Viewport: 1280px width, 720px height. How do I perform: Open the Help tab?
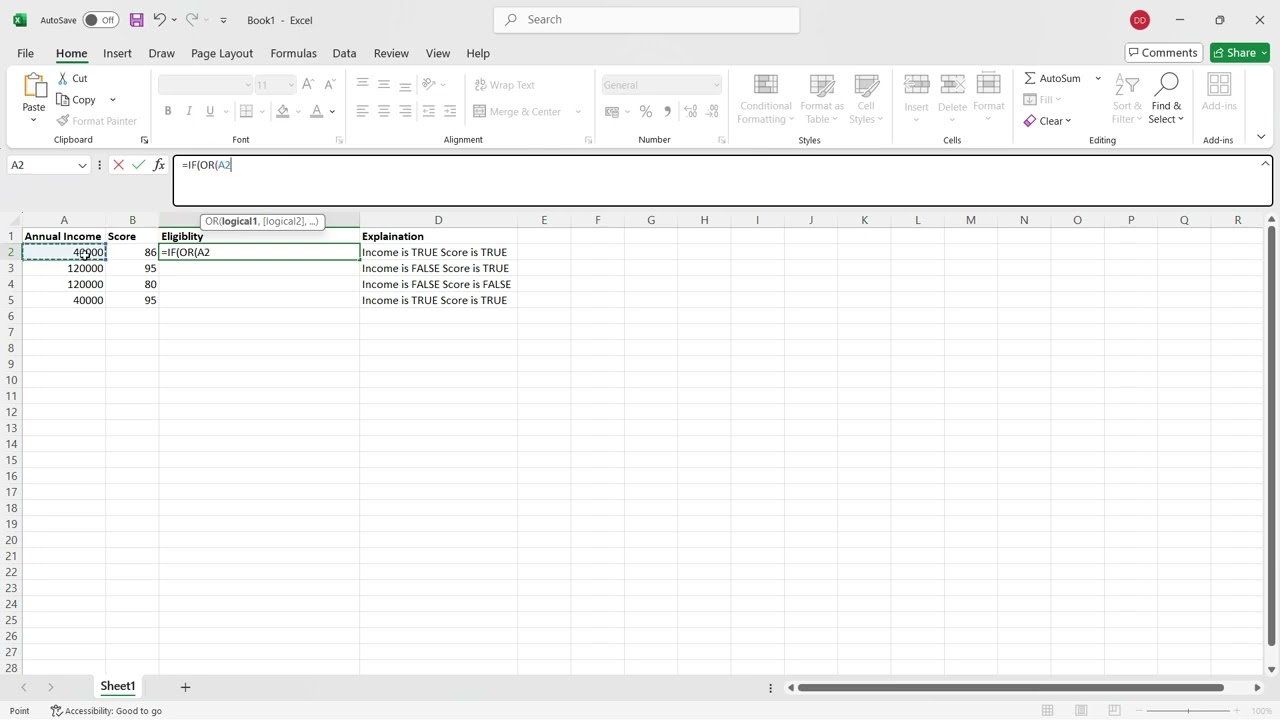click(x=478, y=53)
